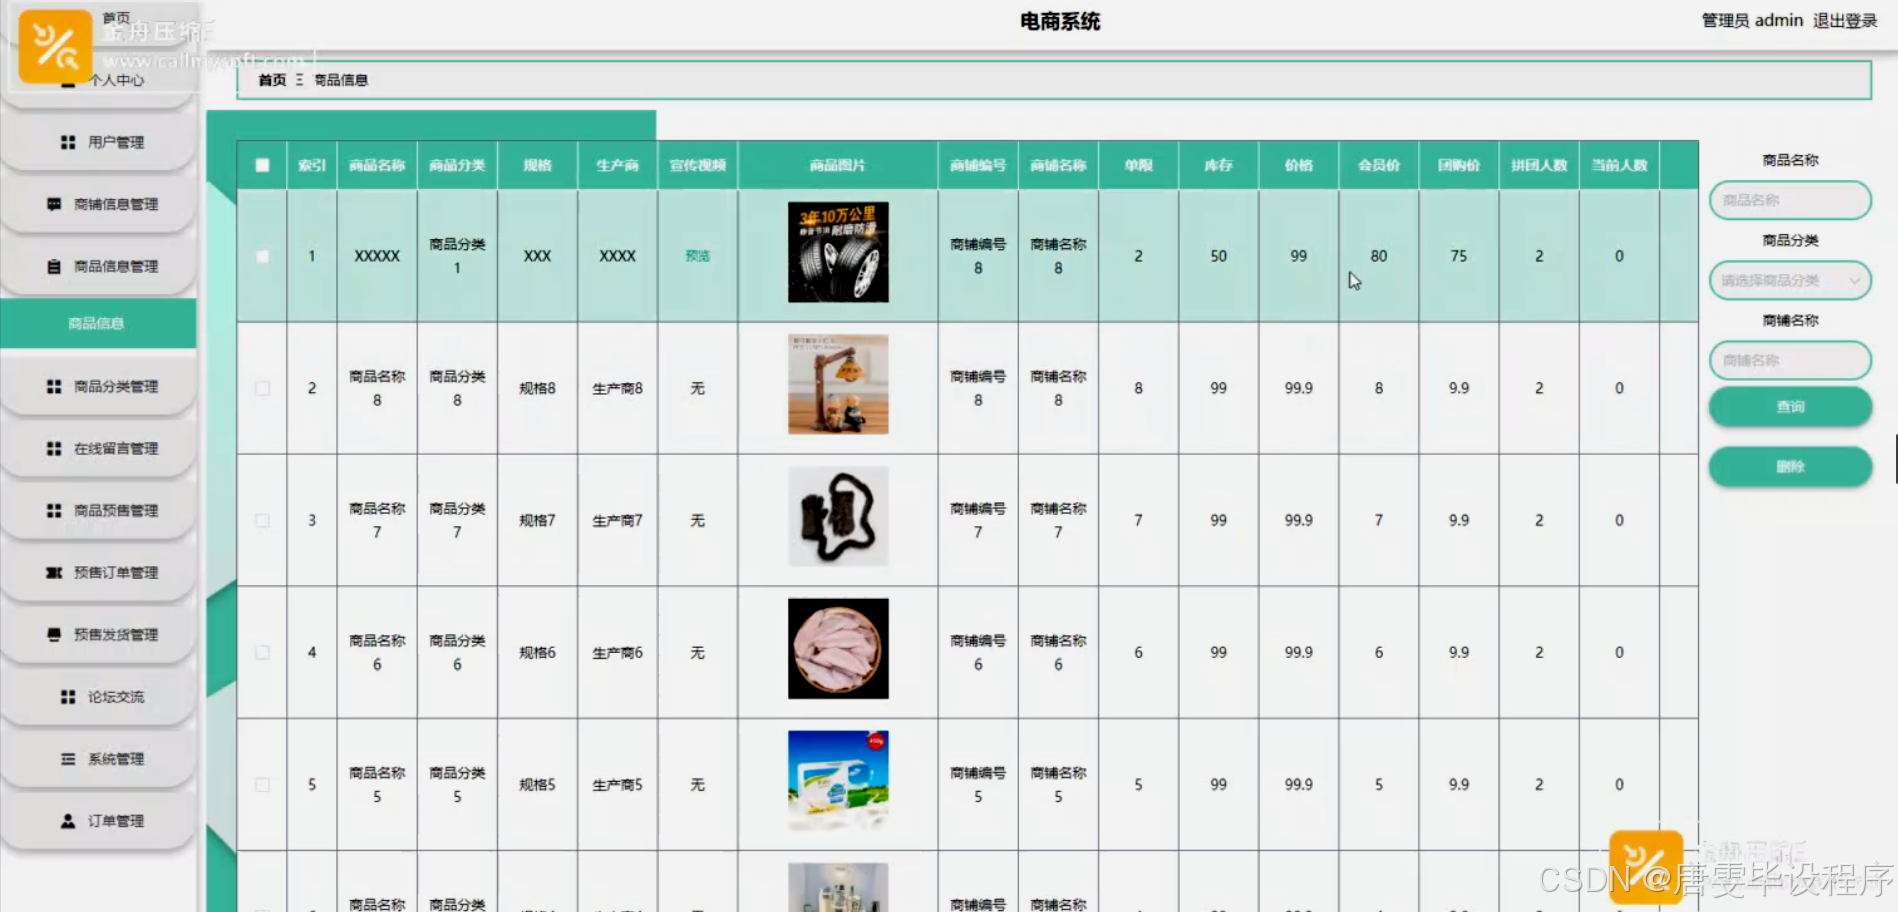Click the 商铺信息管理 chat icon

[x=54, y=204]
